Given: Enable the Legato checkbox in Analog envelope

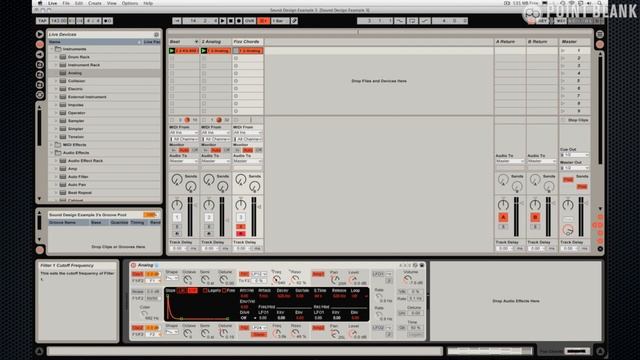Looking at the screenshot, I should (205, 291).
